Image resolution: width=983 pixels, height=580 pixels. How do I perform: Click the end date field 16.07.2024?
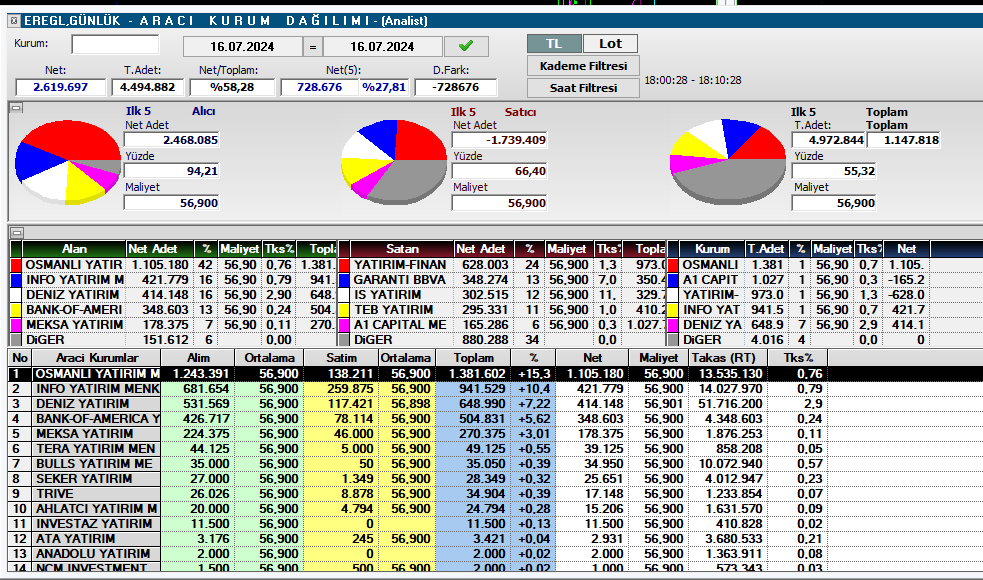tap(382, 47)
